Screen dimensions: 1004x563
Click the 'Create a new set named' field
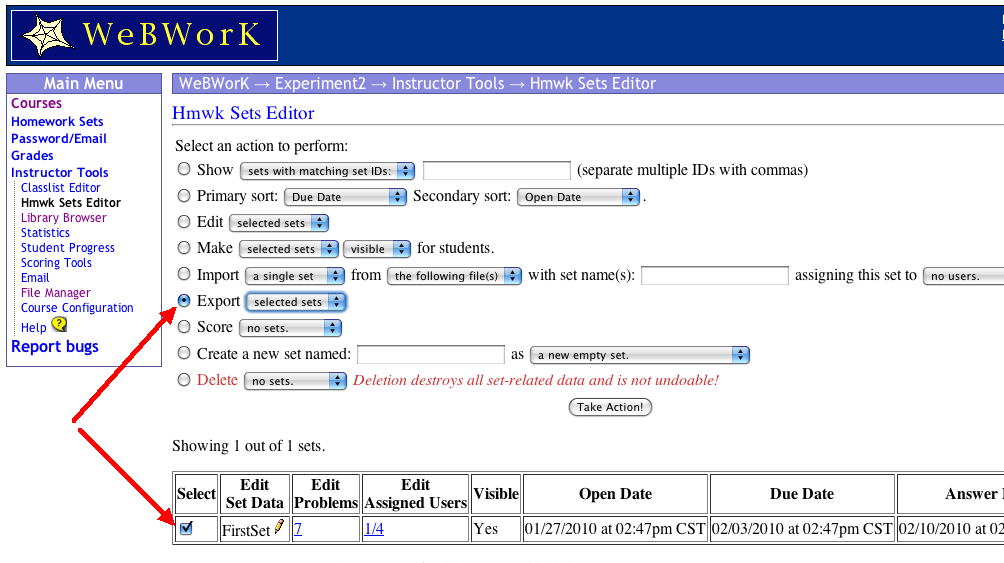(431, 354)
